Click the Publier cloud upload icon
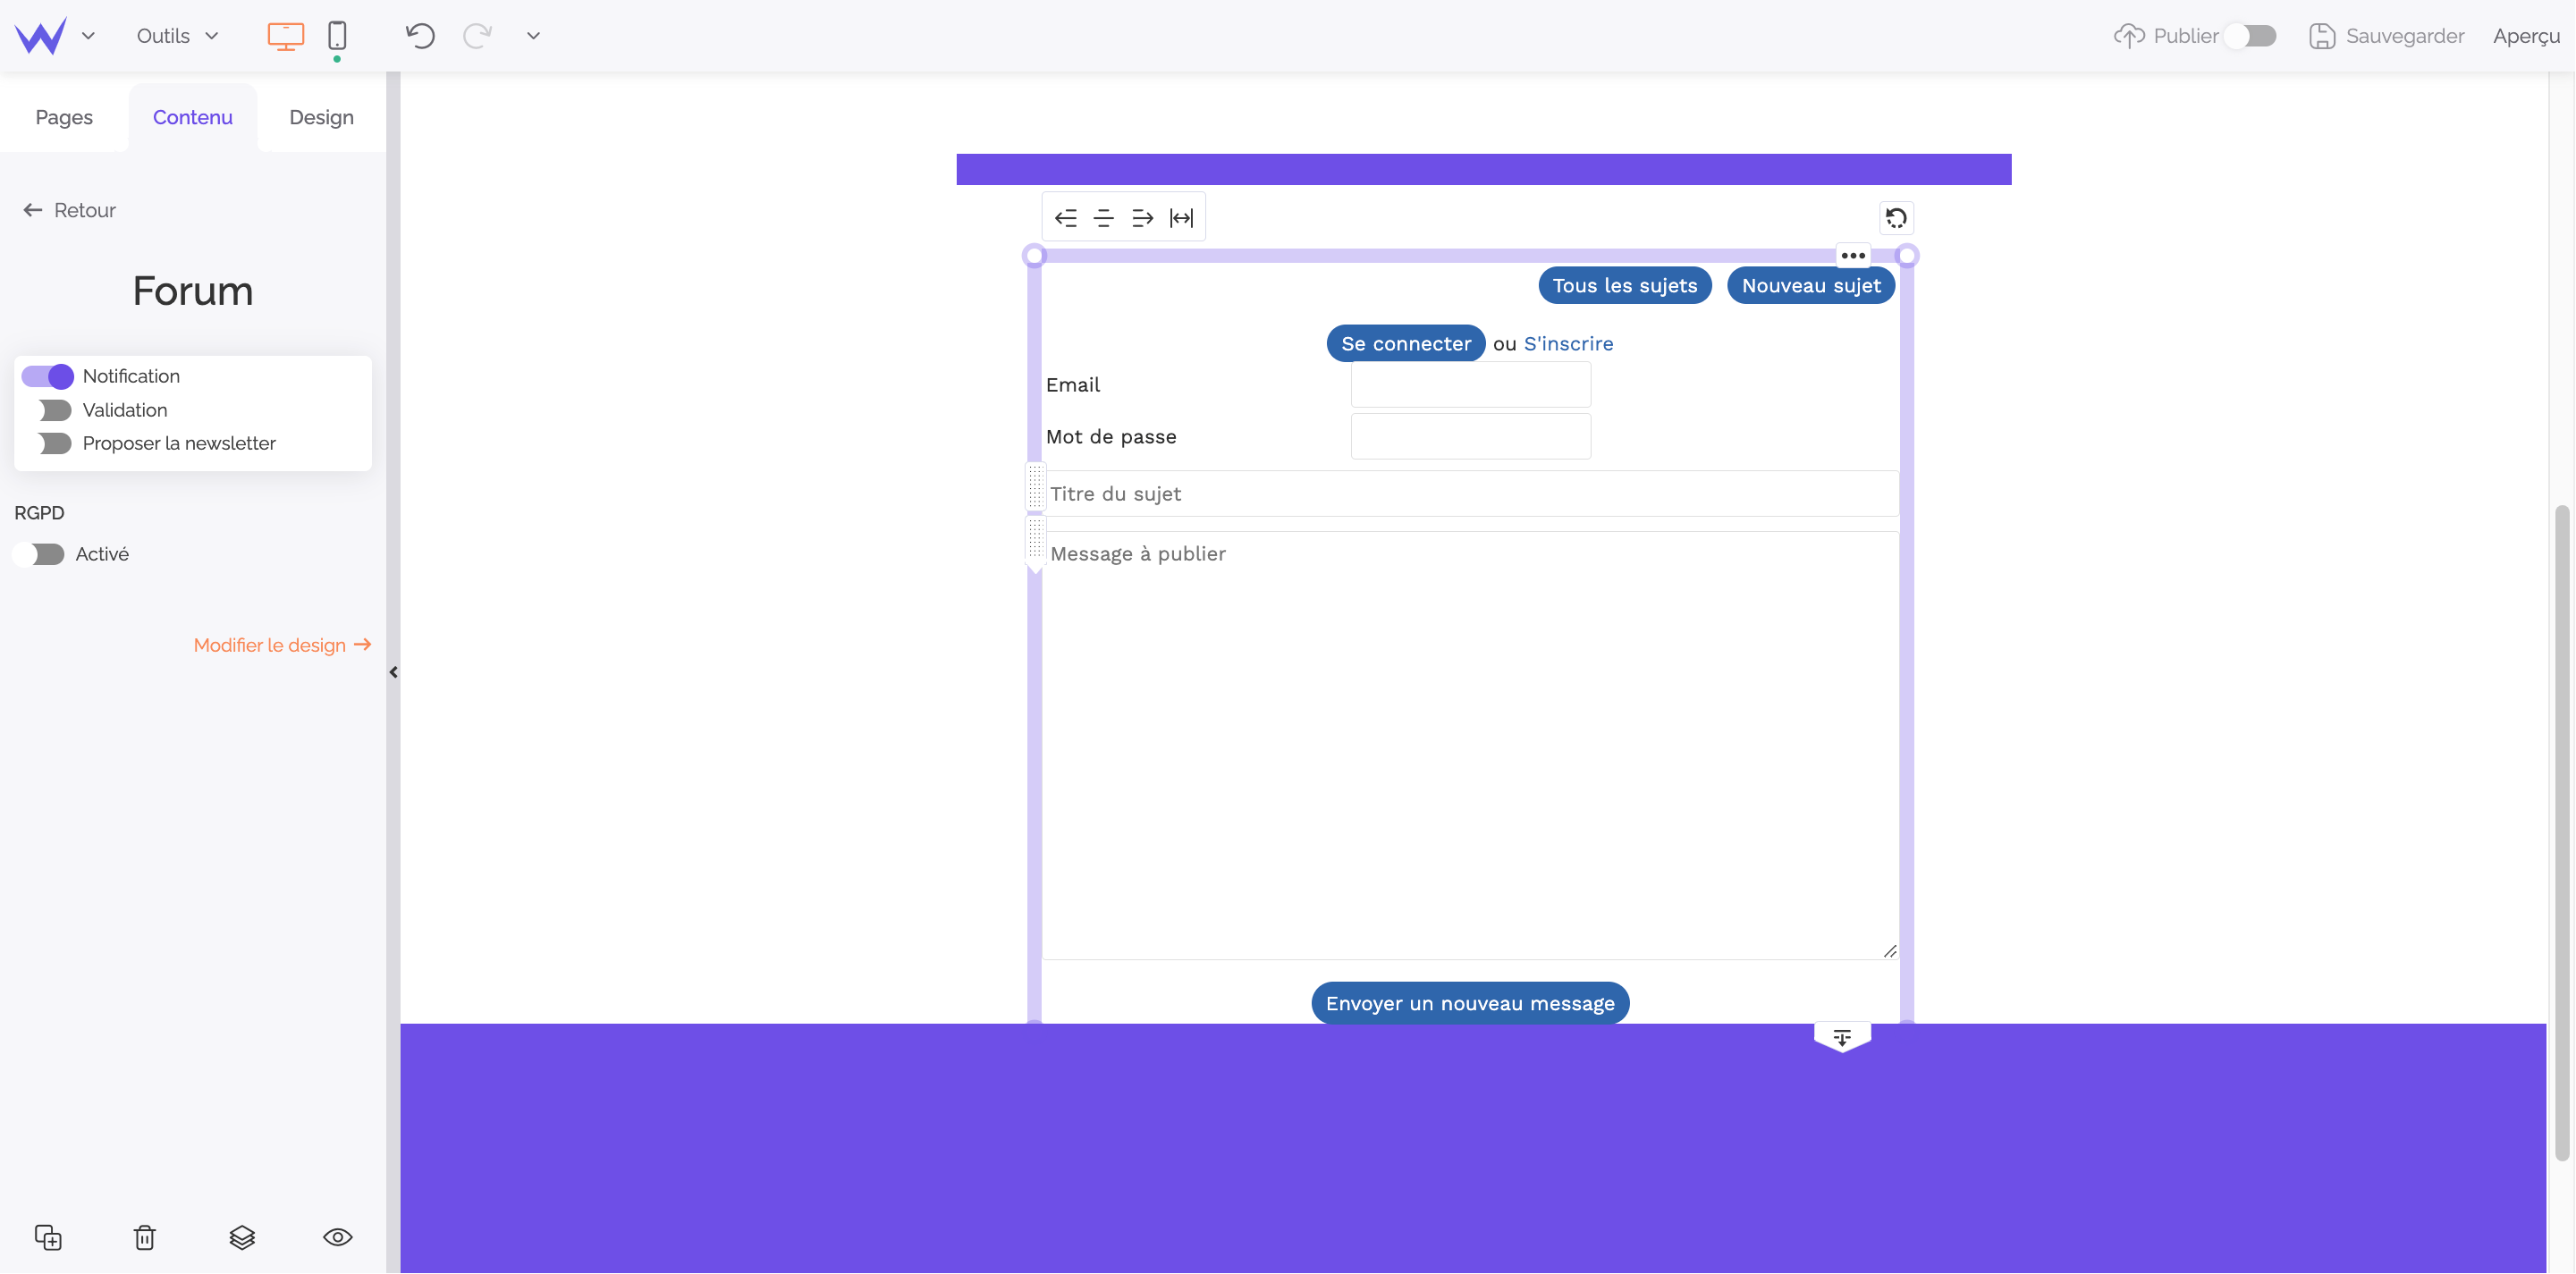Screen dimensions: 2576x1274 point(2129,36)
